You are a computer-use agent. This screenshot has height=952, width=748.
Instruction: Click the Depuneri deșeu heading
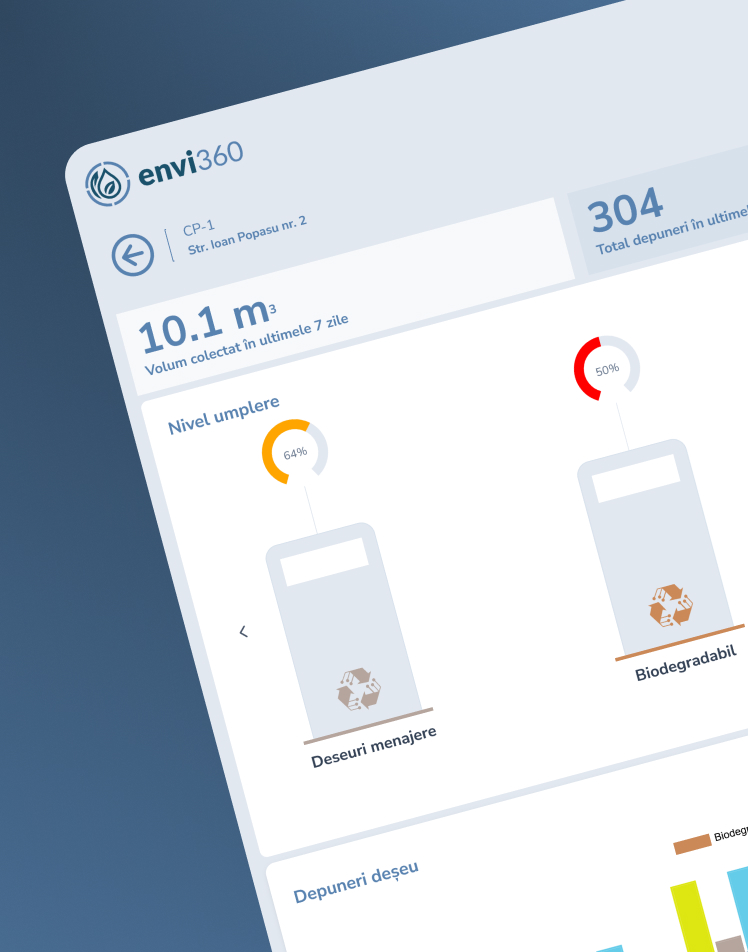(x=356, y=882)
